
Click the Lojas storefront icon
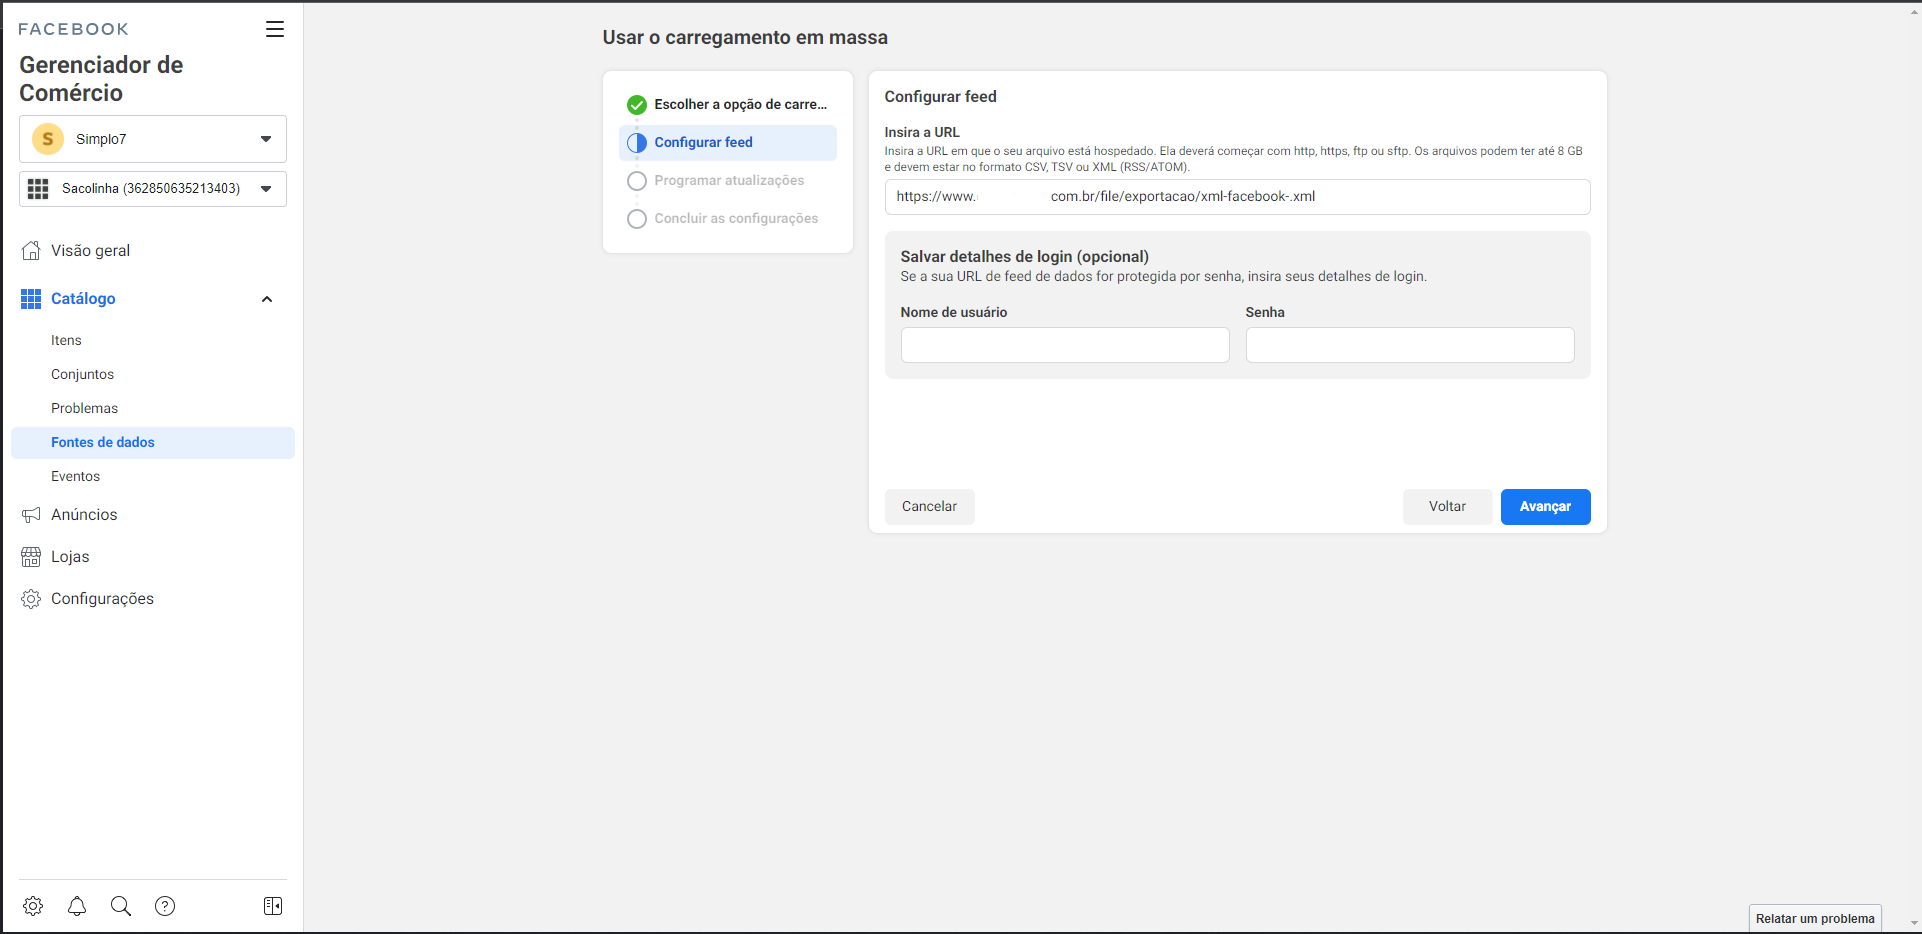click(31, 557)
